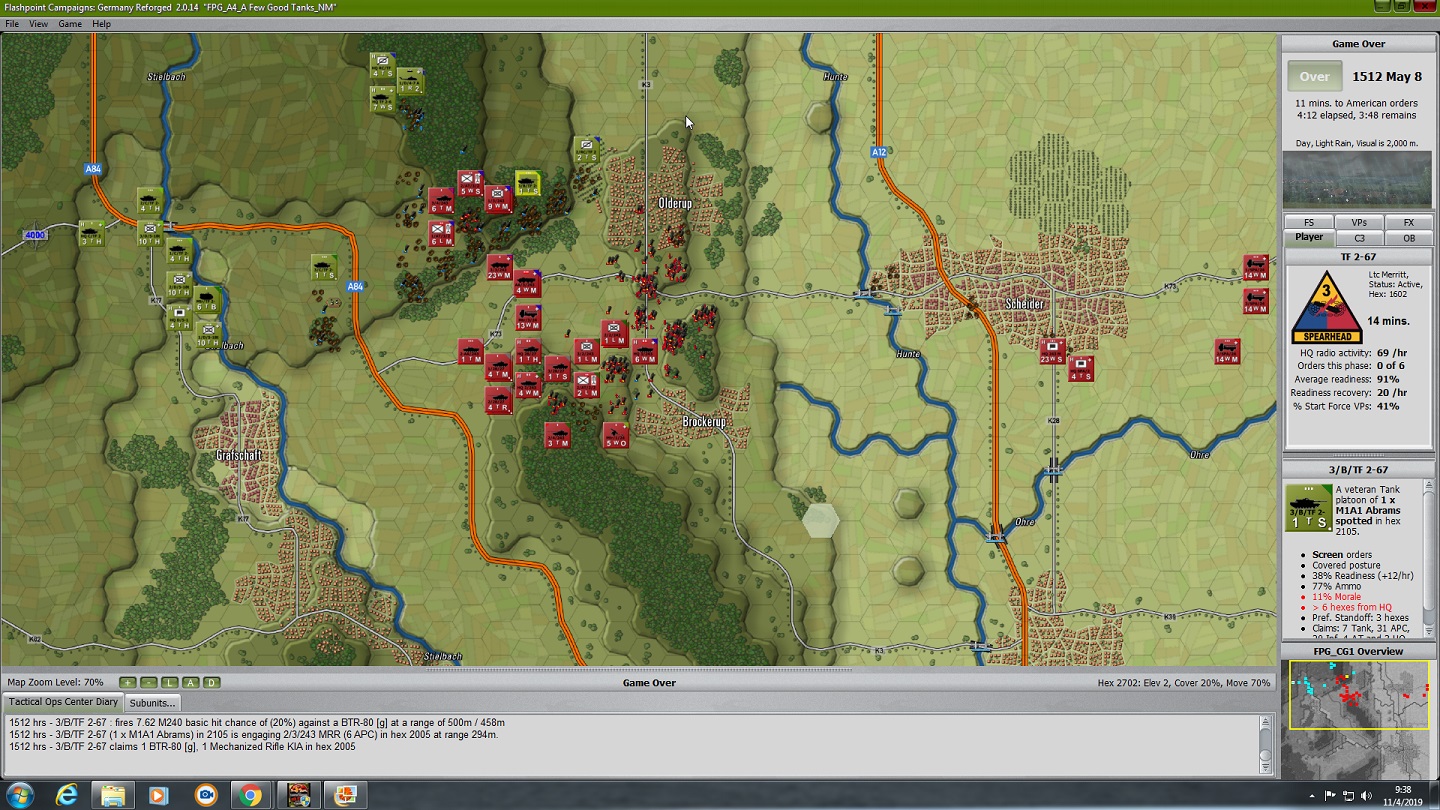Select the green 3 T H unit counter
This screenshot has height=810, width=1440.
click(91, 234)
